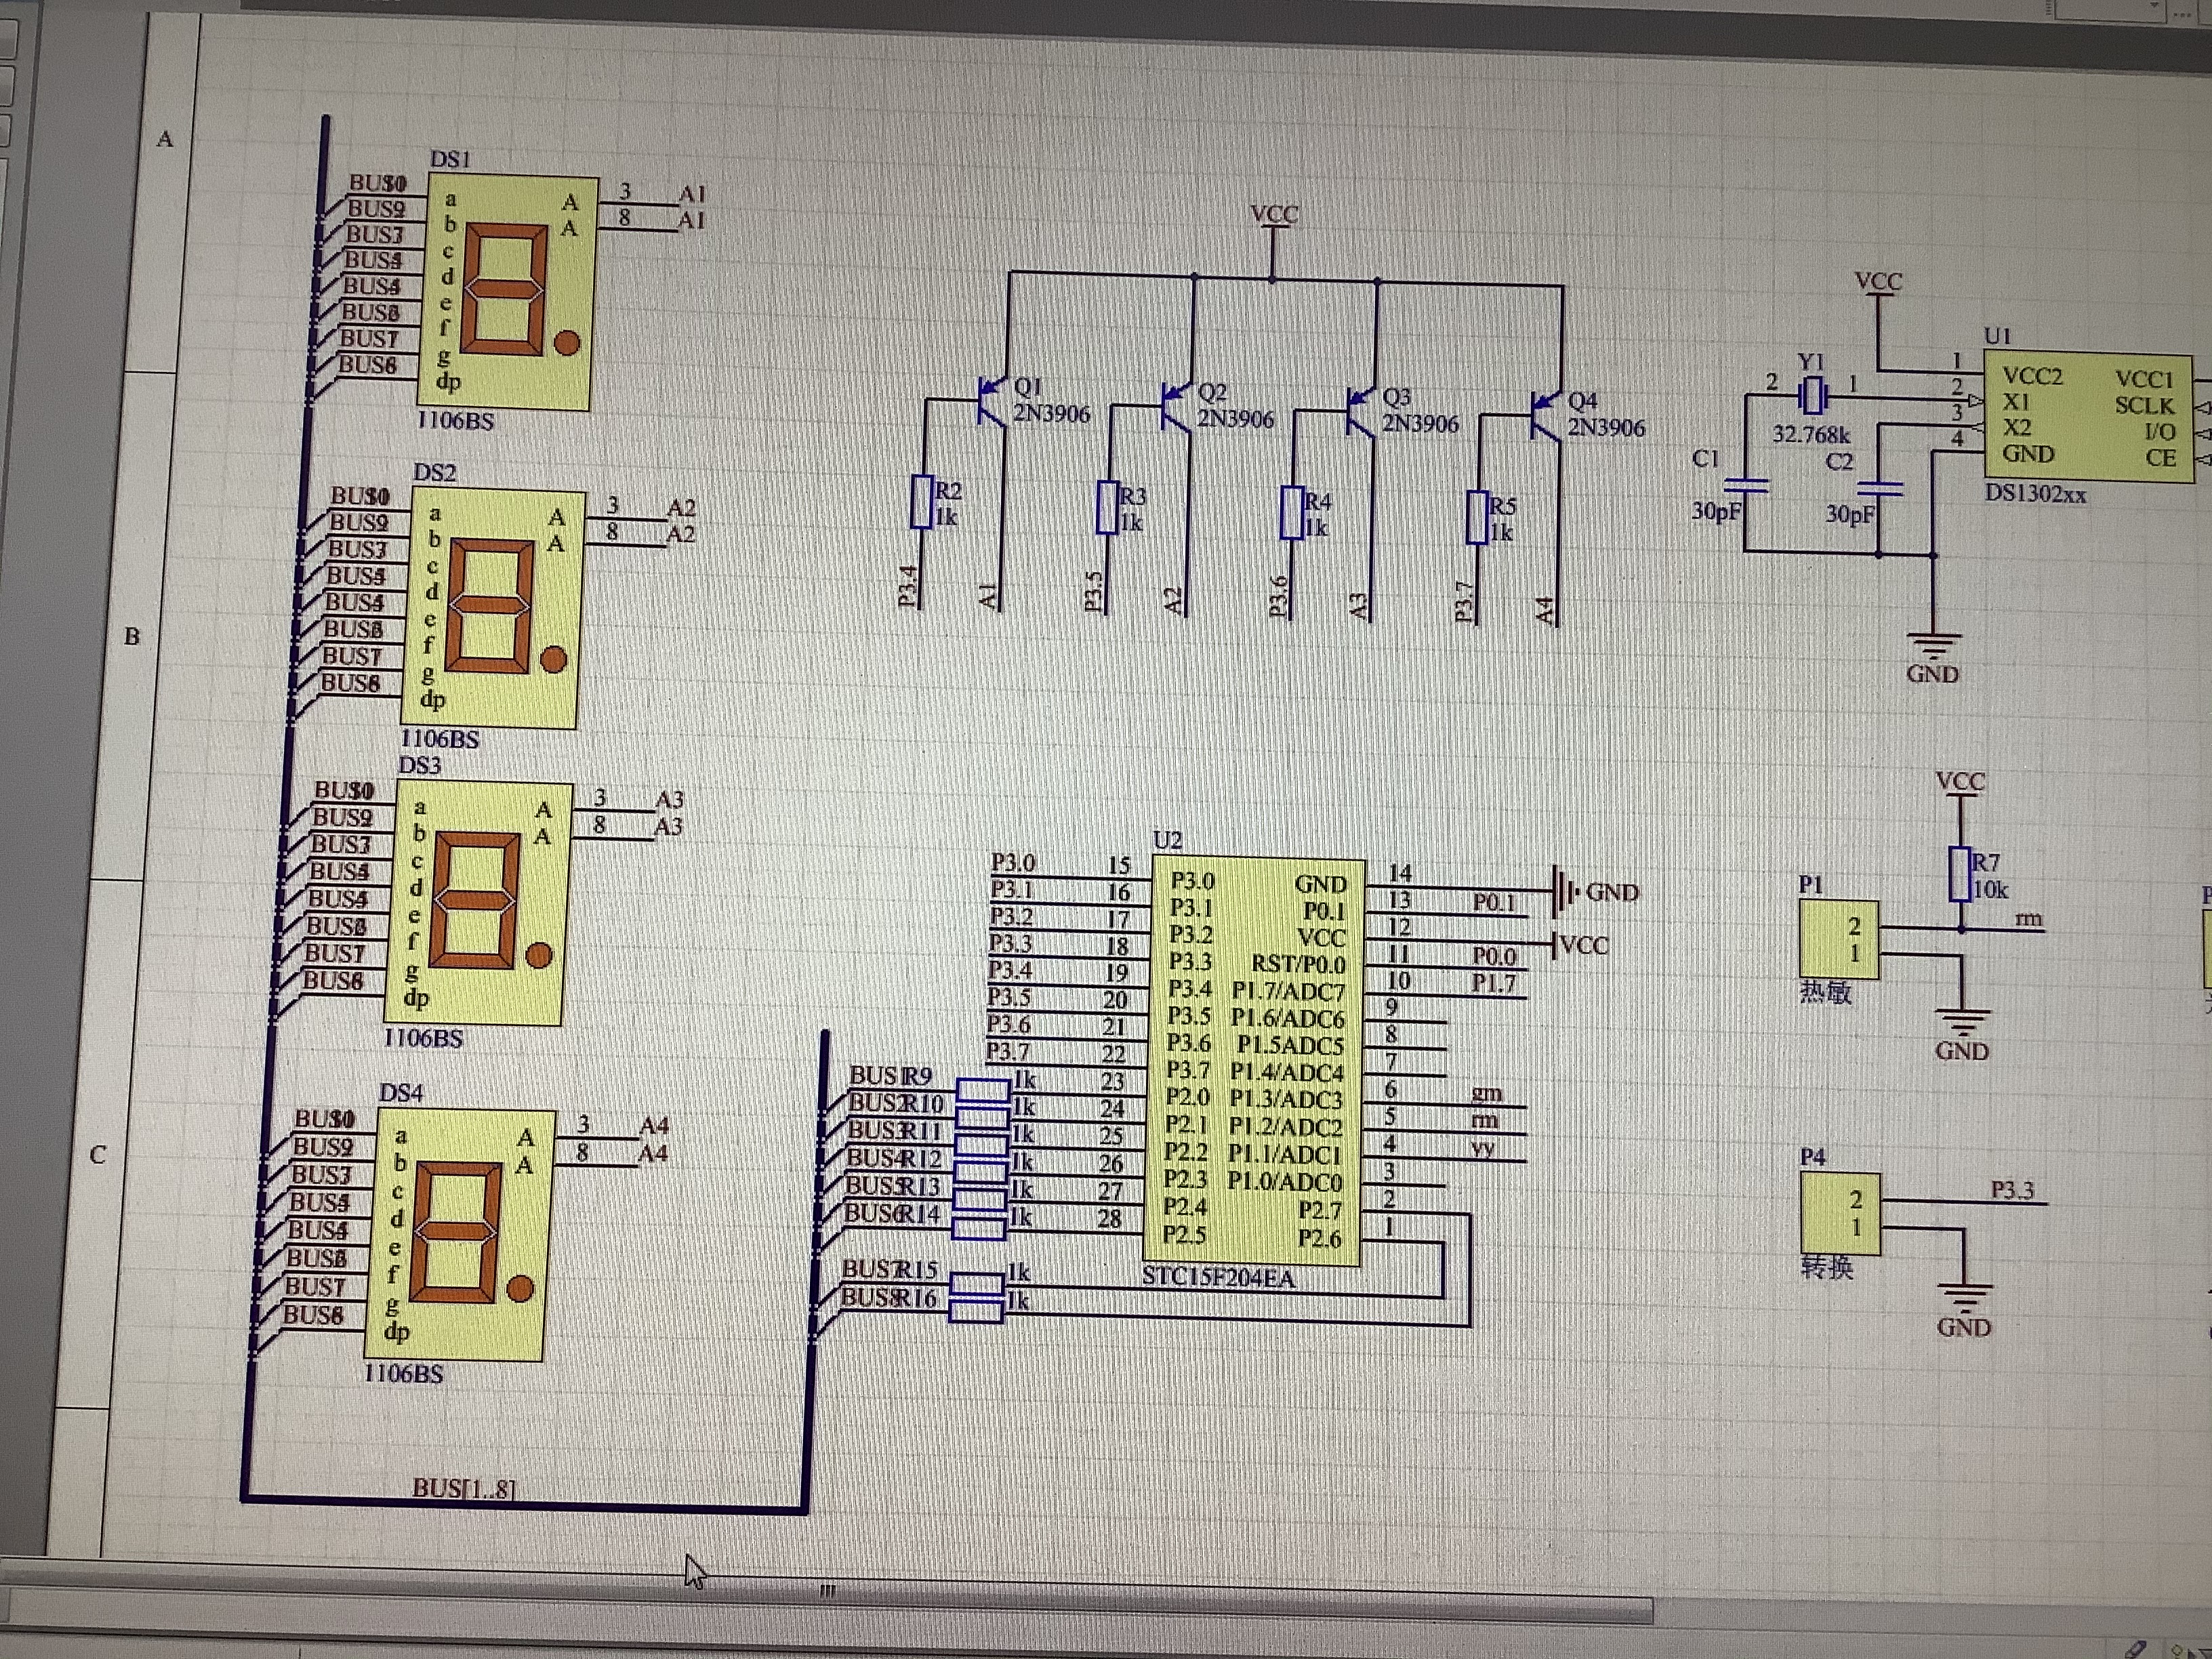
Task: Click sheet border zone letter C
Action: (97, 1155)
